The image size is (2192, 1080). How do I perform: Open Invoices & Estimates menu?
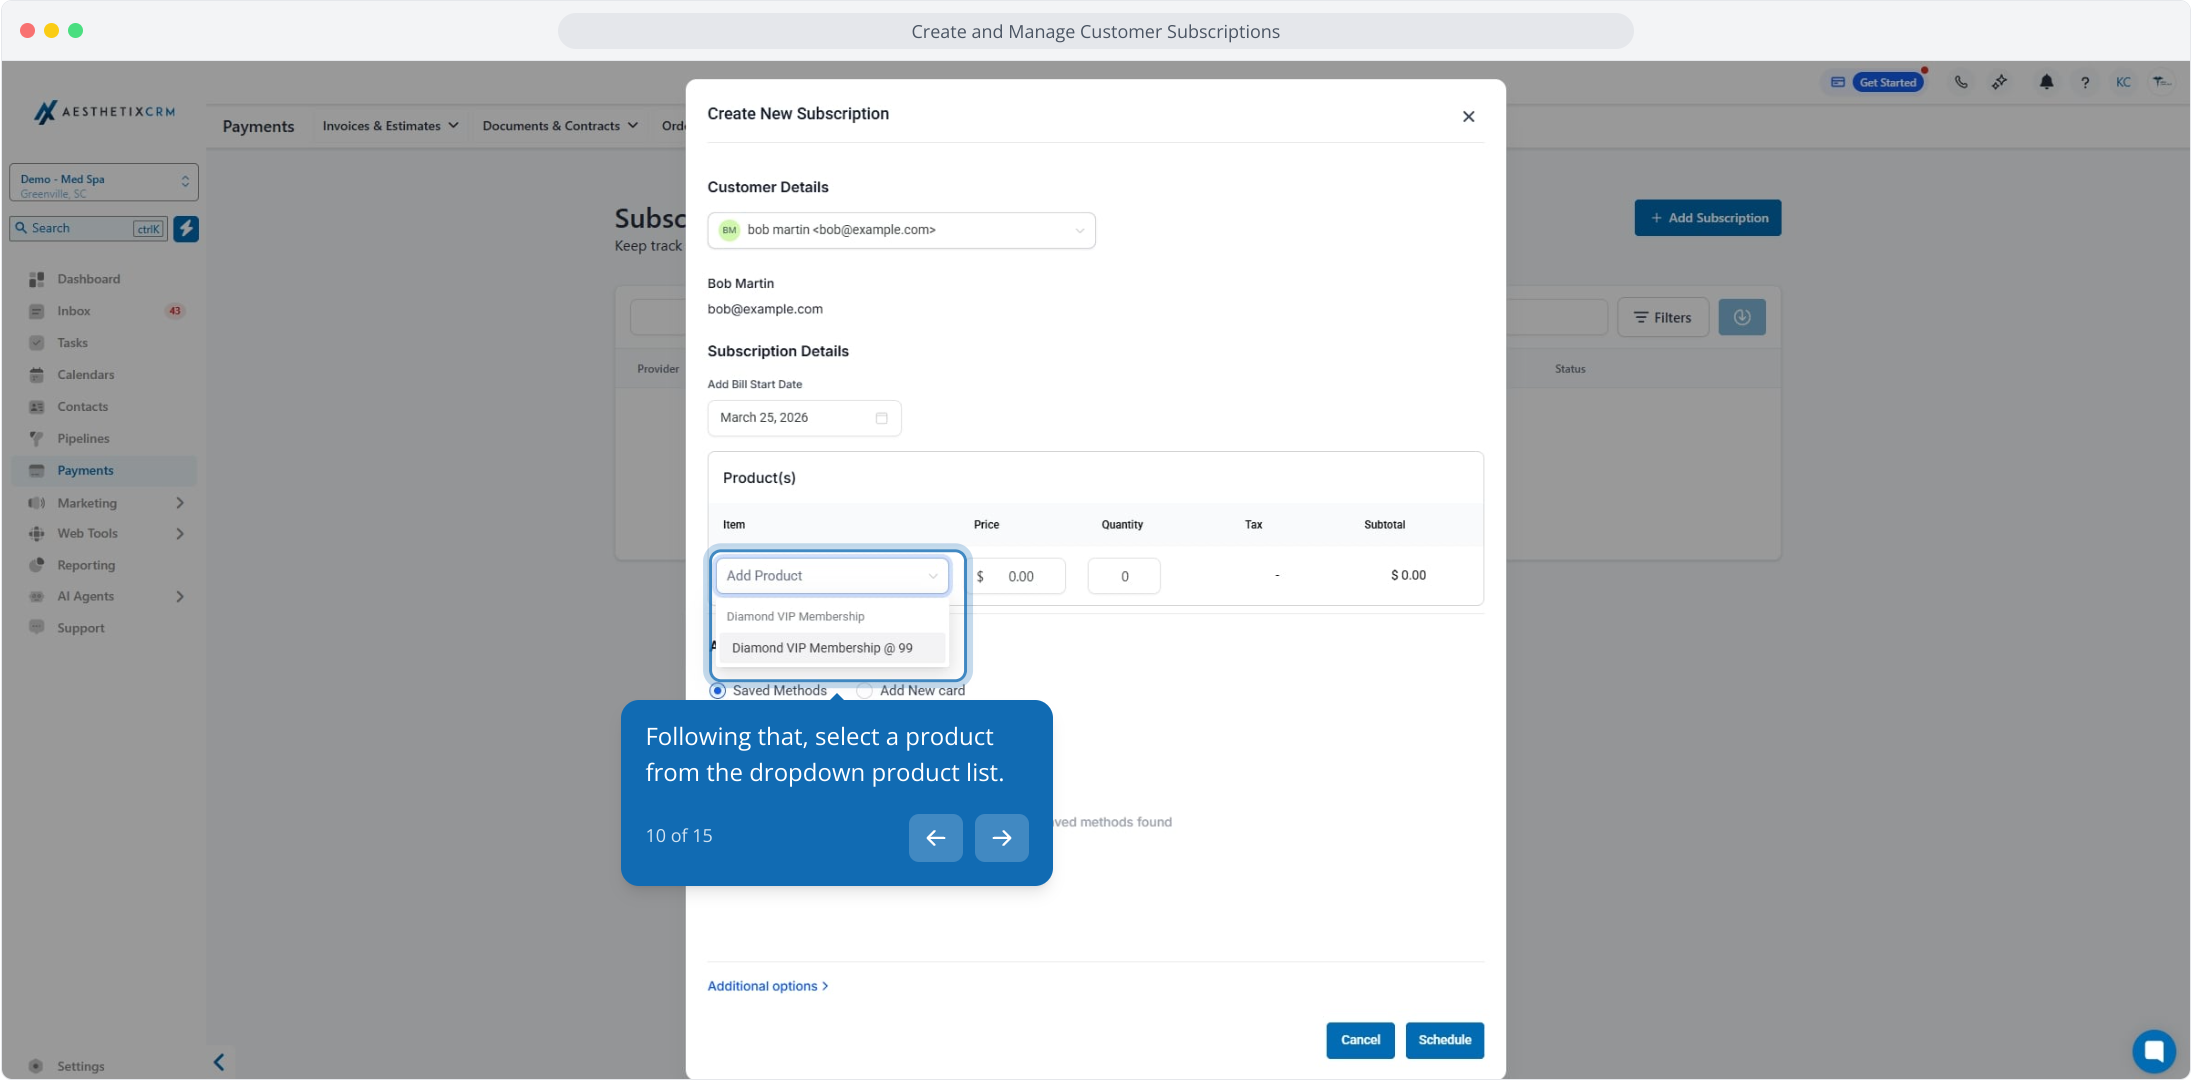390,126
